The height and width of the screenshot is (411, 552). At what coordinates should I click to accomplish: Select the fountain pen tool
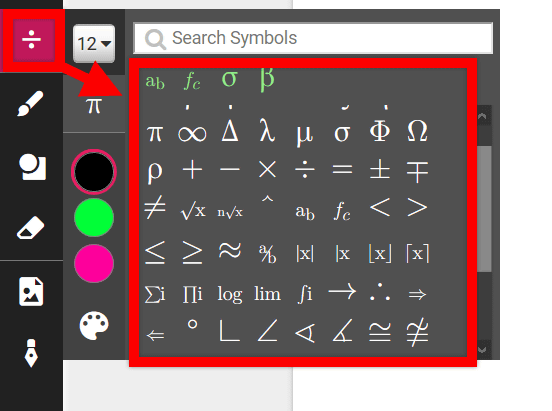[31, 353]
